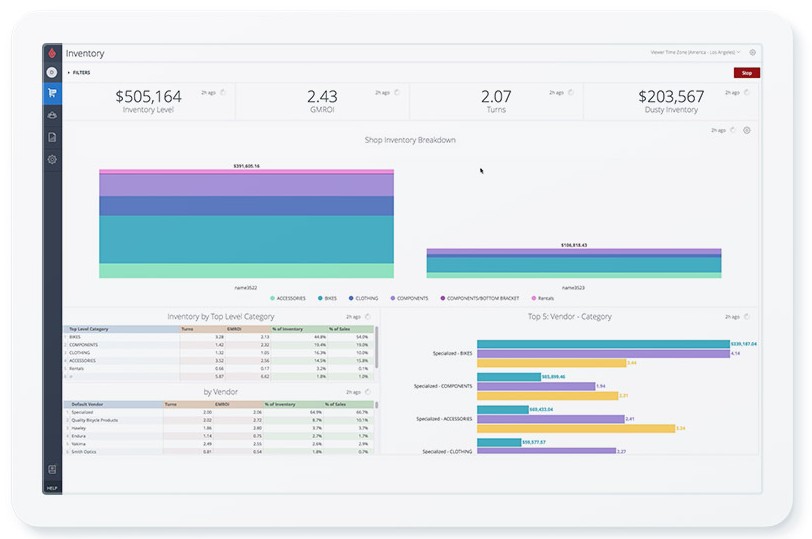The image size is (812, 539).
Task: Click the red Stop button
Action: tap(747, 73)
